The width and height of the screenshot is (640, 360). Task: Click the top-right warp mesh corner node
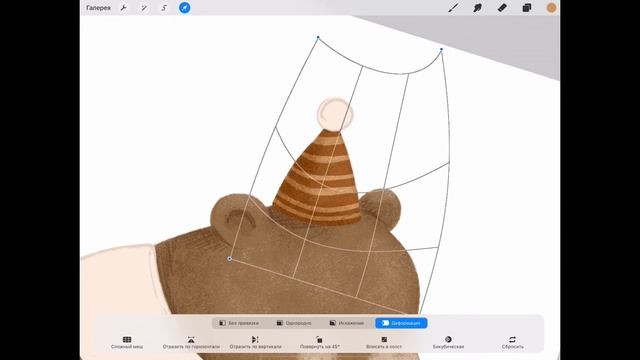(x=441, y=49)
